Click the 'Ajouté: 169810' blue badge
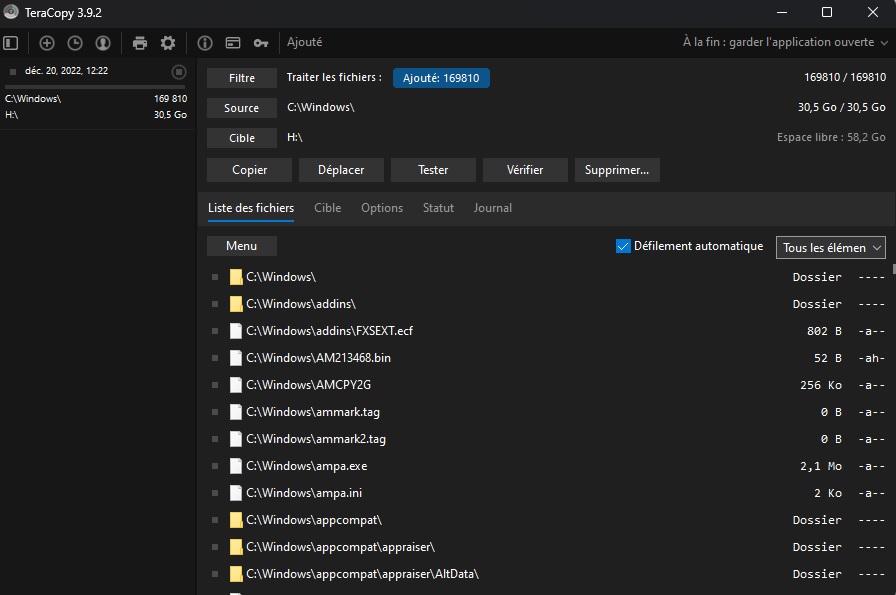This screenshot has width=896, height=595. click(441, 78)
